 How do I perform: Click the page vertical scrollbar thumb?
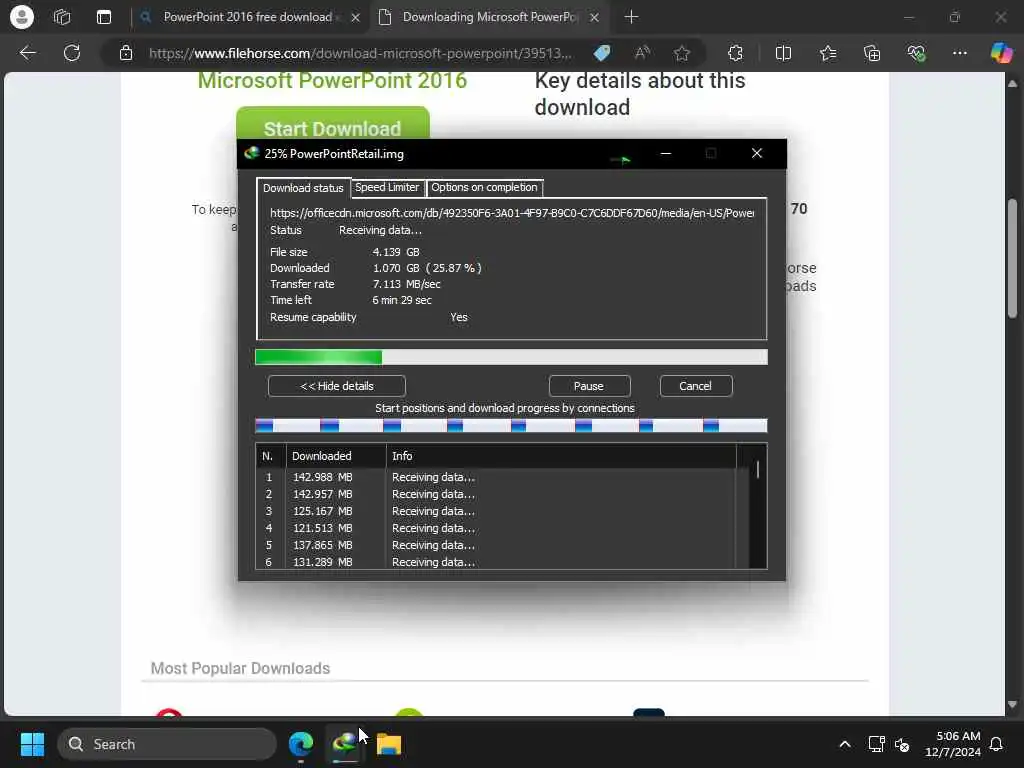pyautogui.click(x=1012, y=258)
